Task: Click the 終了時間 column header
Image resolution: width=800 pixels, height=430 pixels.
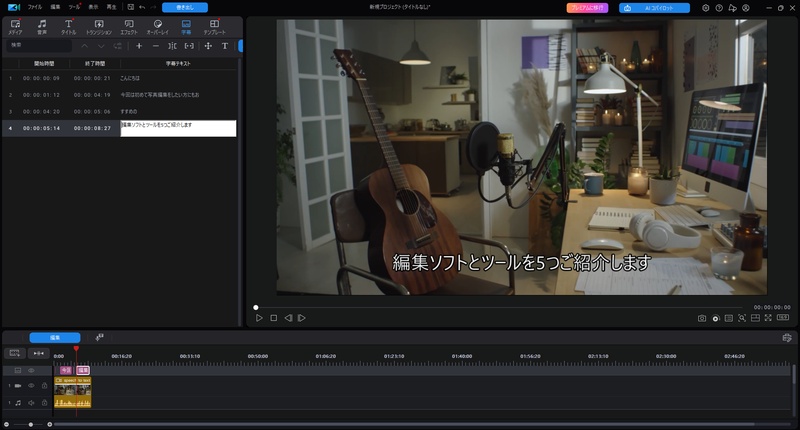Action: coord(95,63)
